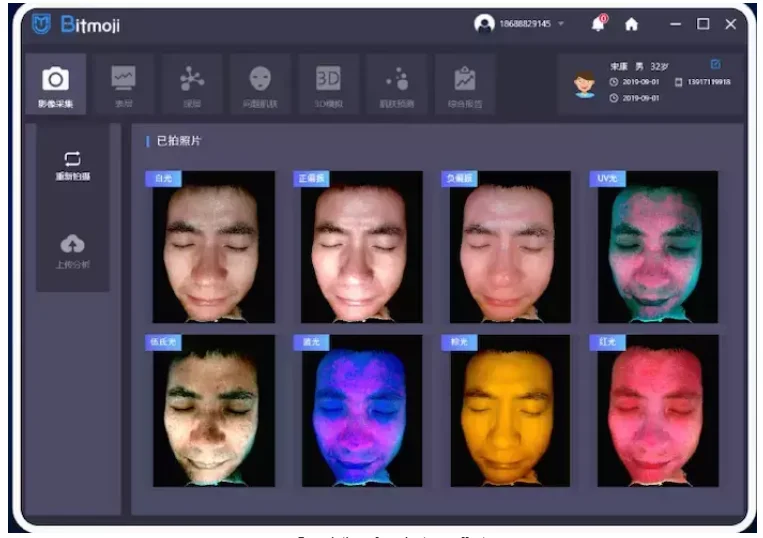The width and height of the screenshot is (763, 538).
Task: Expand the account dropdown next to phone number
Action: click(561, 24)
